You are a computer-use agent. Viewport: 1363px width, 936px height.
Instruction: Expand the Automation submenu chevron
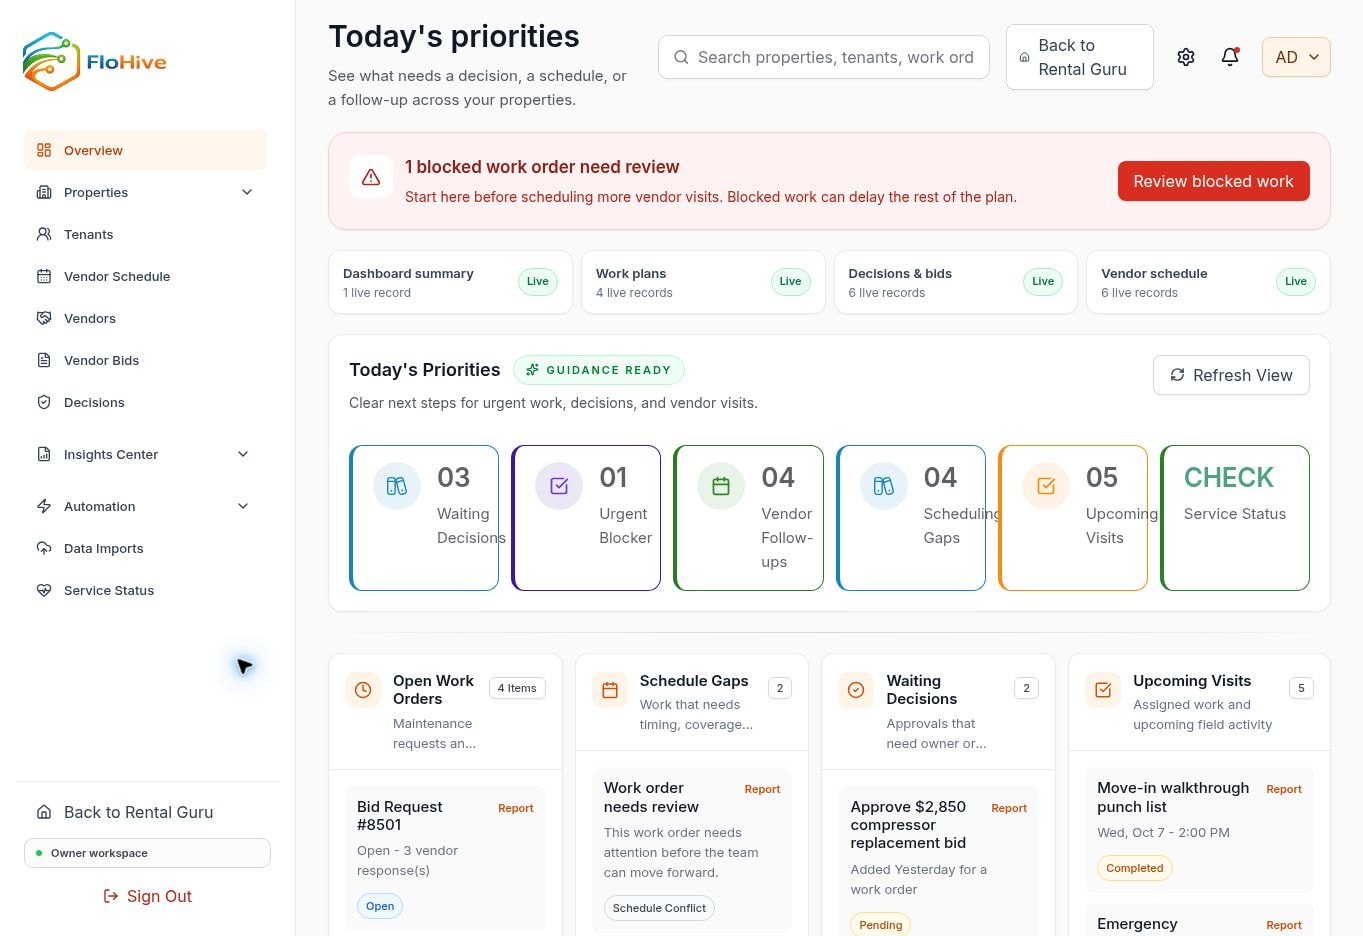click(243, 506)
